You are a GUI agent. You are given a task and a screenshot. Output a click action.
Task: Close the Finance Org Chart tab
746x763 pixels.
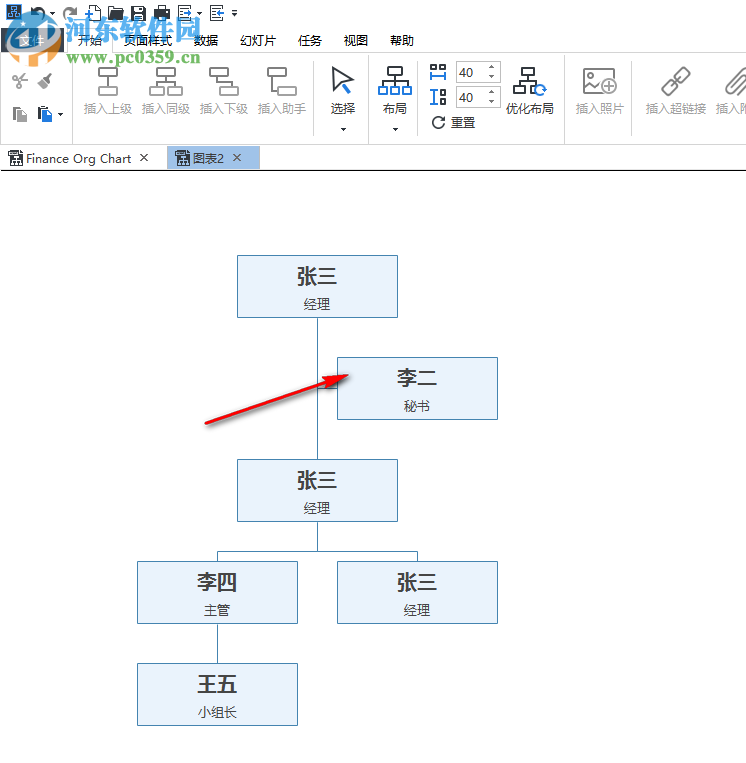(x=144, y=158)
